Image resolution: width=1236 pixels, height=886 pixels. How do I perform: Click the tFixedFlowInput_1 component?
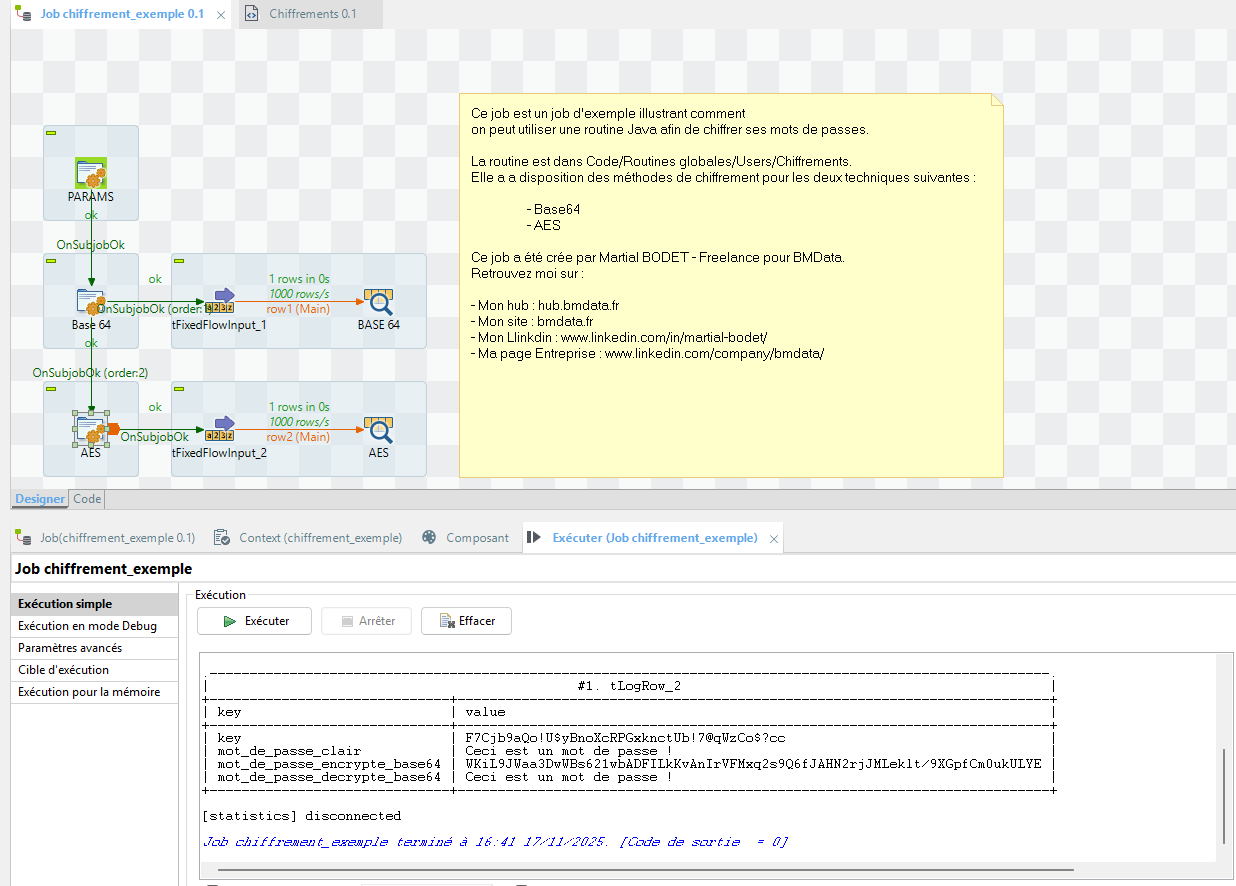[222, 296]
